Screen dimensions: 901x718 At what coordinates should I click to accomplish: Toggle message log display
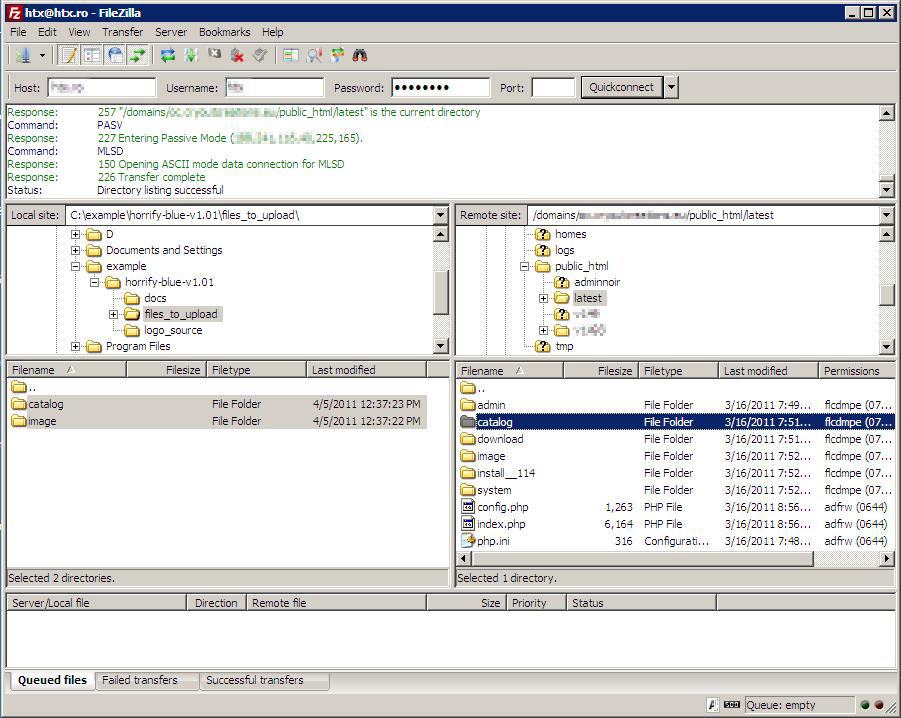coord(69,56)
